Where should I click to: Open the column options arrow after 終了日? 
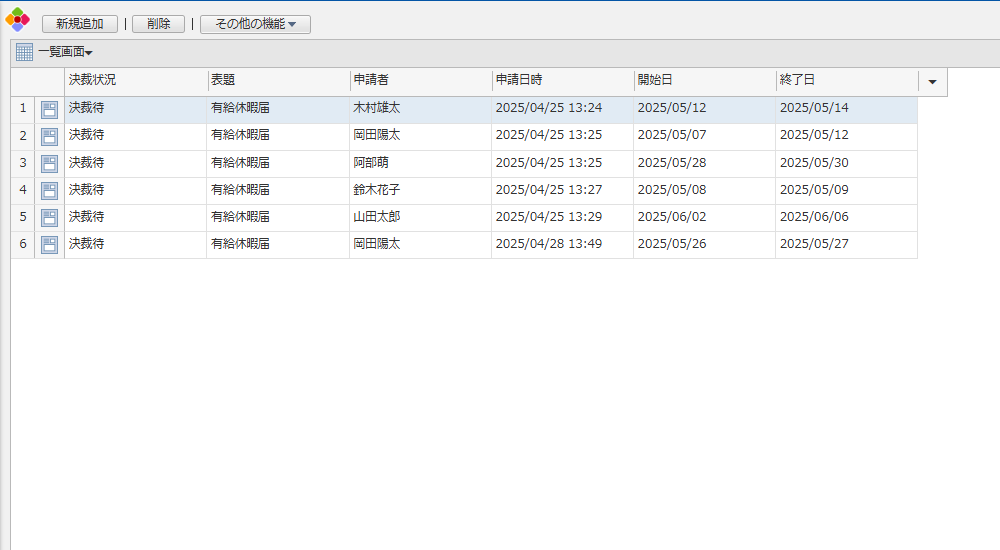(932, 82)
